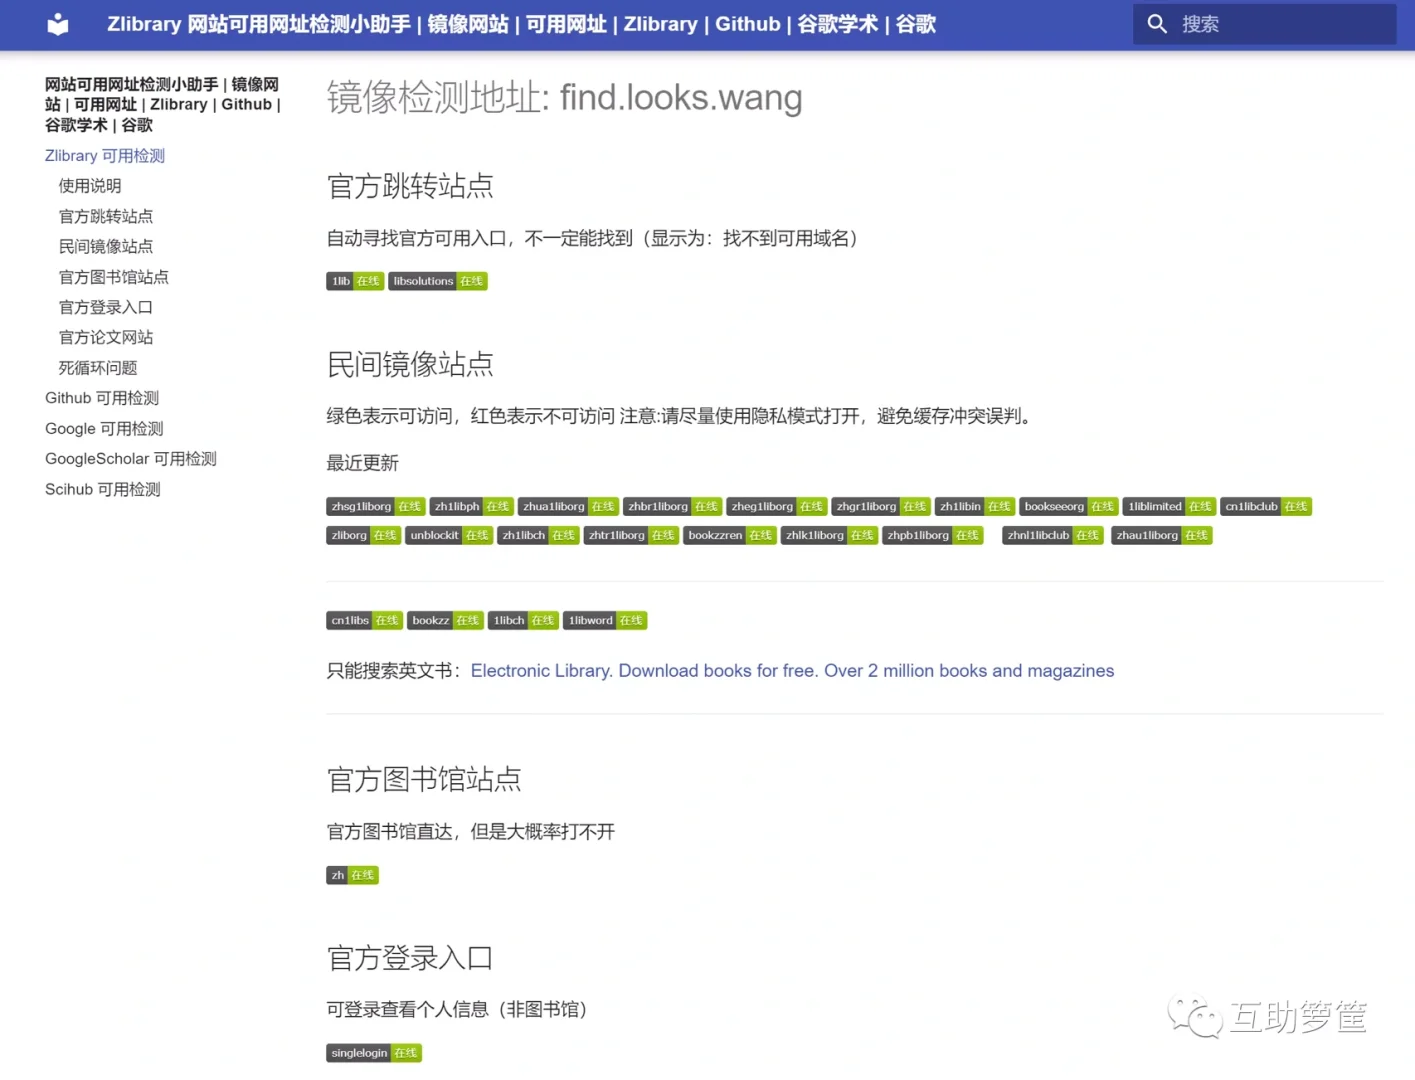Click the site logo book icon in header
Screen dimensions: 1415x1080
pos(58,24)
